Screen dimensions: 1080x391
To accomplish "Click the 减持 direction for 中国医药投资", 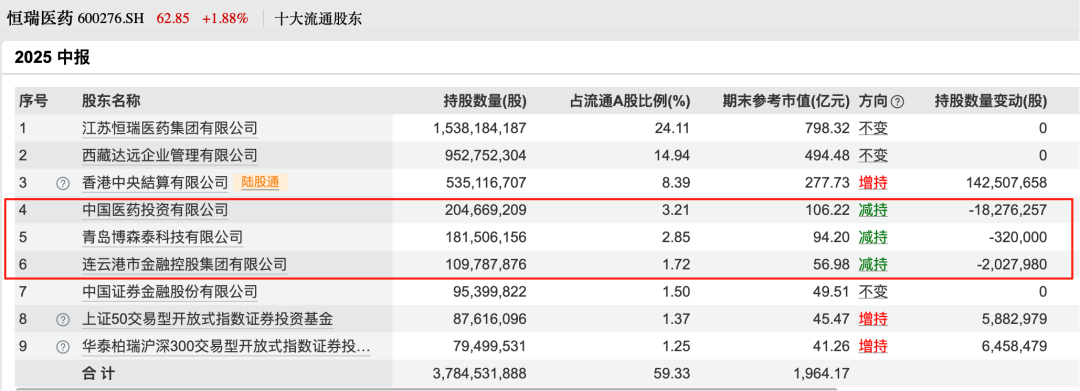I will 873,210.
